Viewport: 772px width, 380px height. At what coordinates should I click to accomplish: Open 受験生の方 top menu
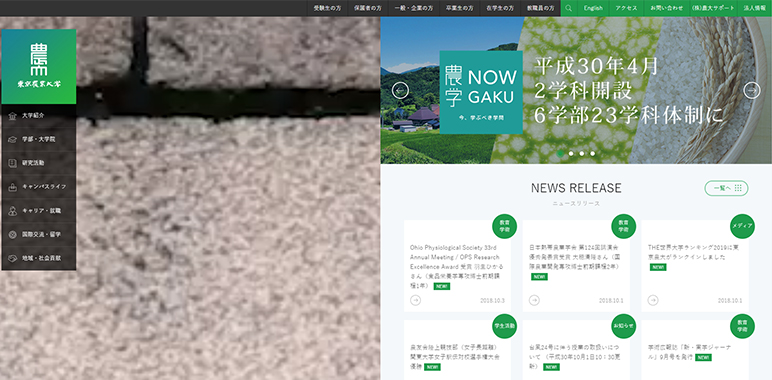327,8
